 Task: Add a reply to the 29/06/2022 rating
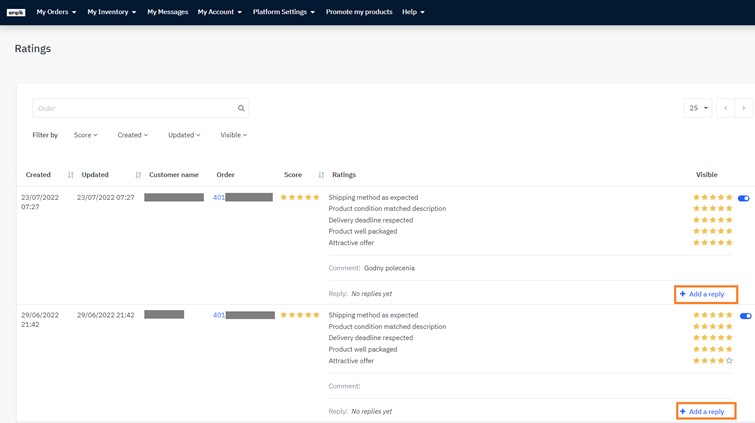pyautogui.click(x=706, y=411)
